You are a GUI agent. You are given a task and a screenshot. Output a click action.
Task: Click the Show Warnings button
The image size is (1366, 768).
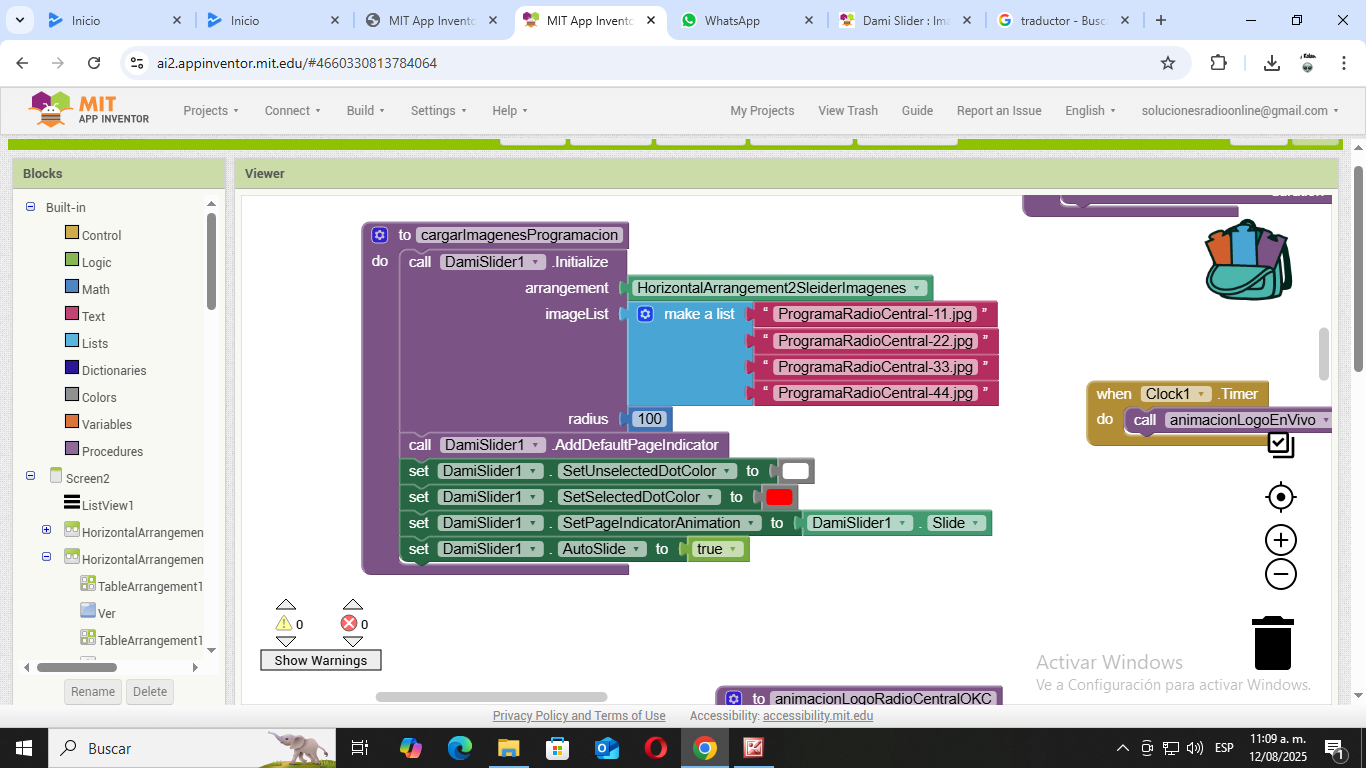click(x=320, y=660)
